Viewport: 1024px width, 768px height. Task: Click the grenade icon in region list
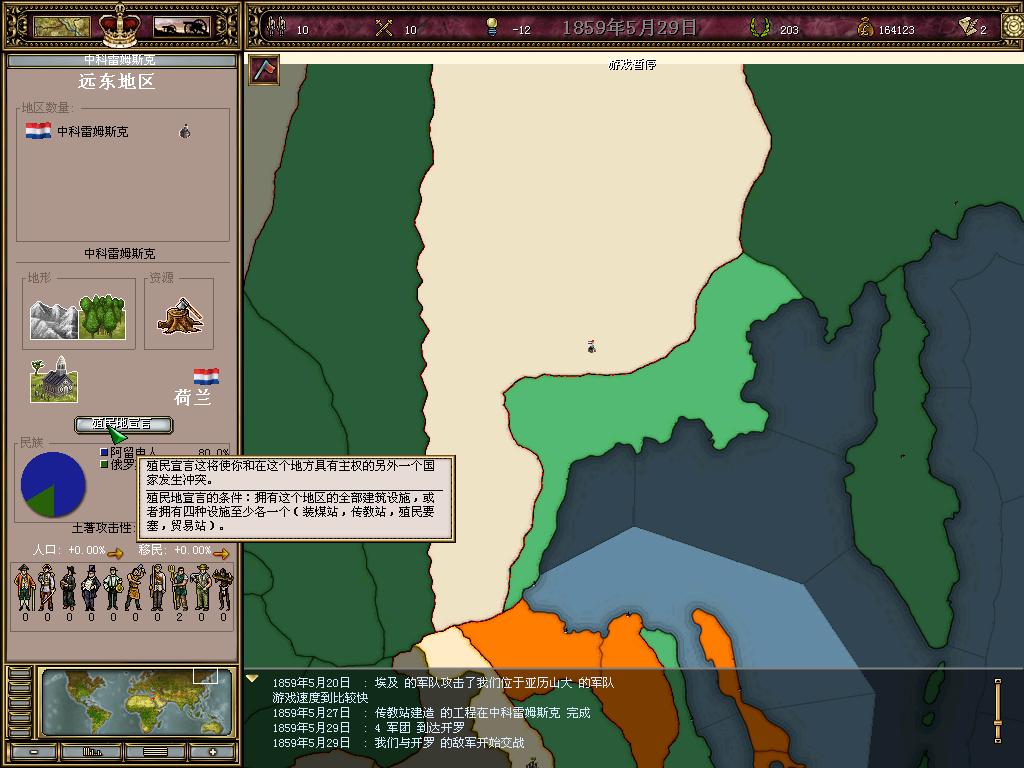[x=185, y=131]
